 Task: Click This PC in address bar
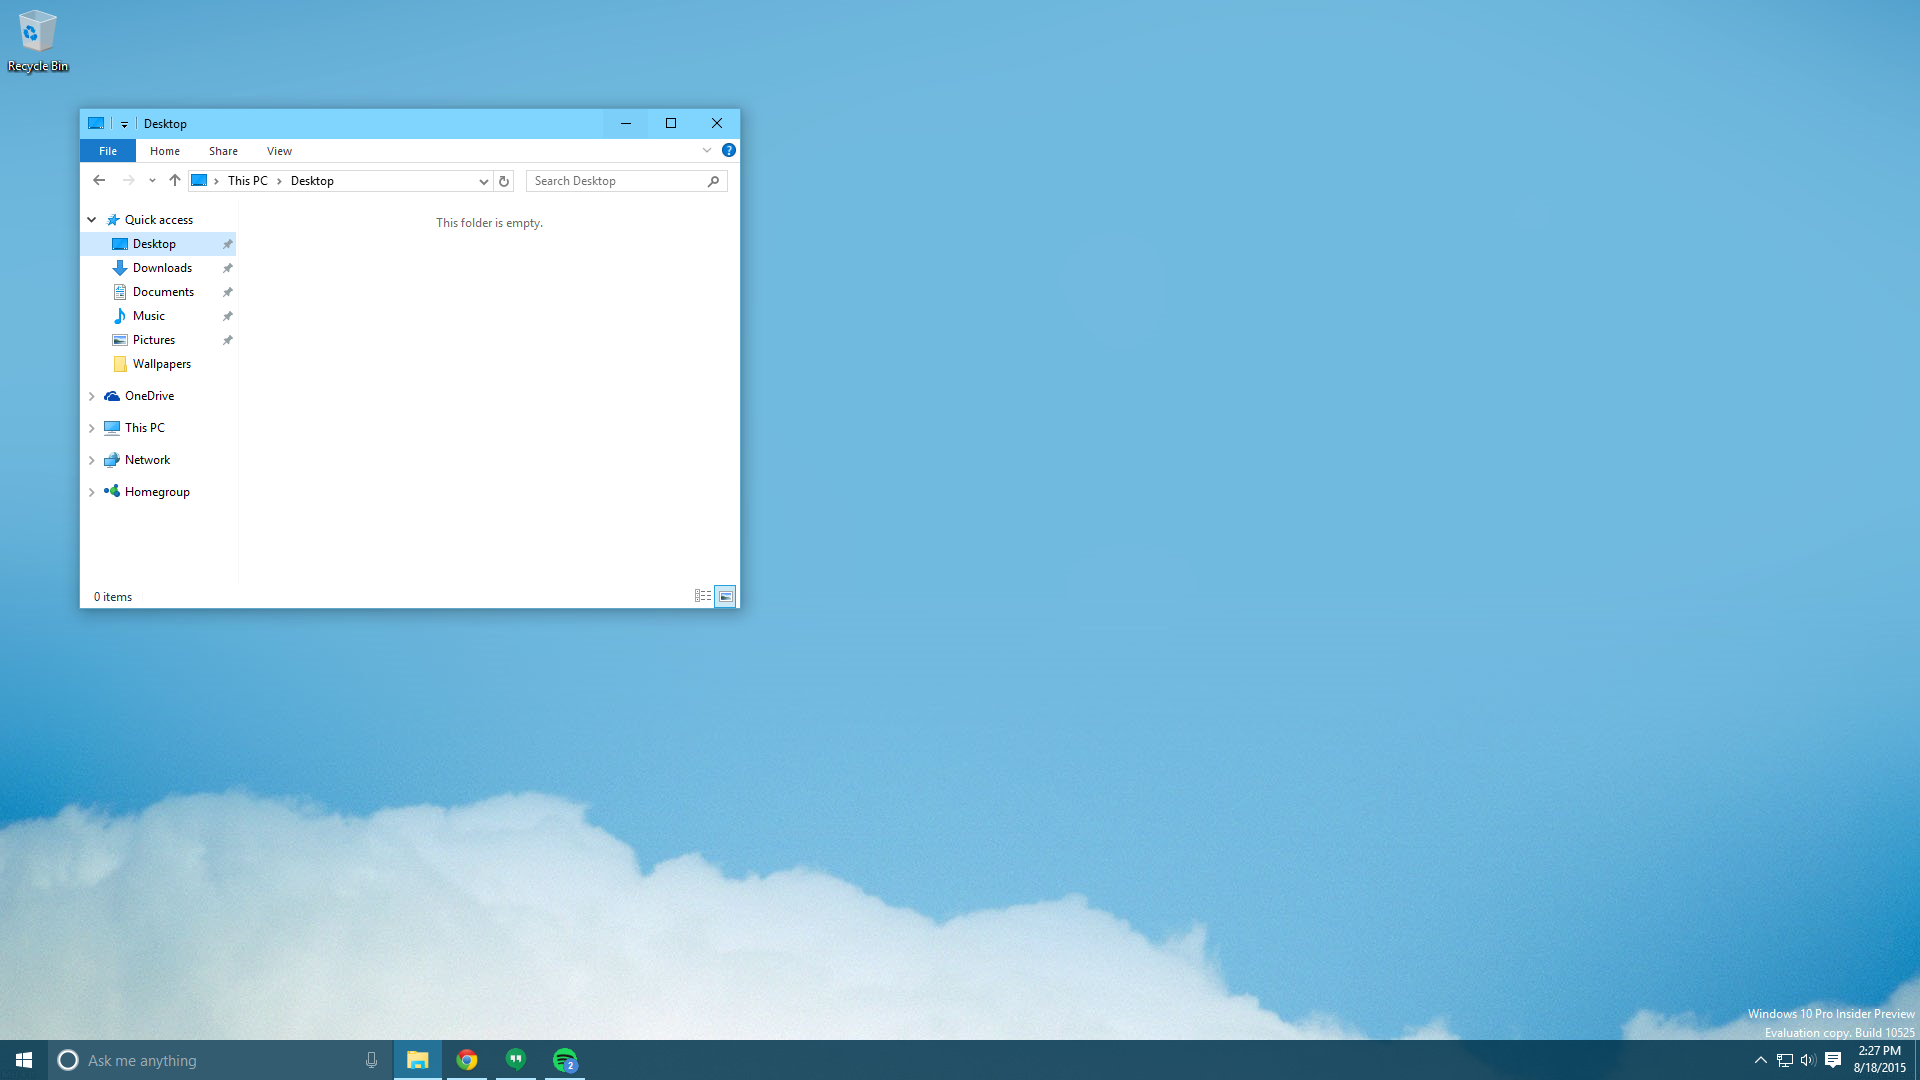[247, 181]
